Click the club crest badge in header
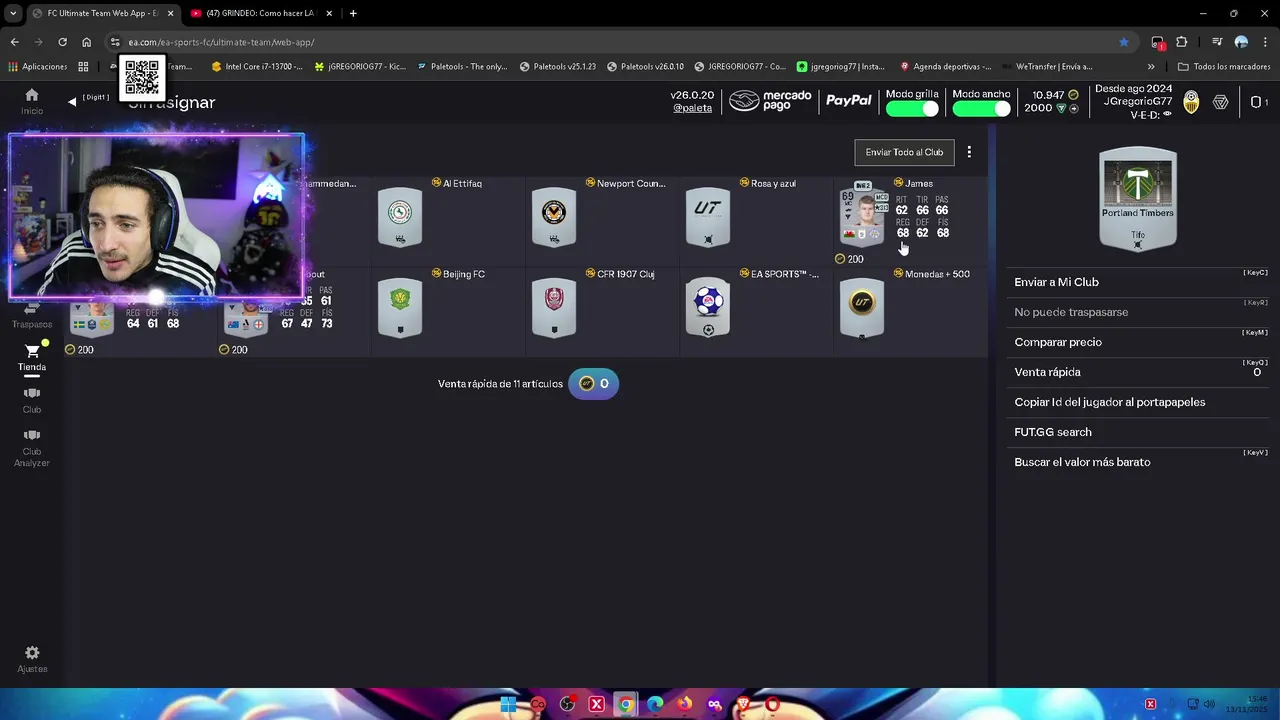This screenshot has height=720, width=1280. pyautogui.click(x=1191, y=102)
